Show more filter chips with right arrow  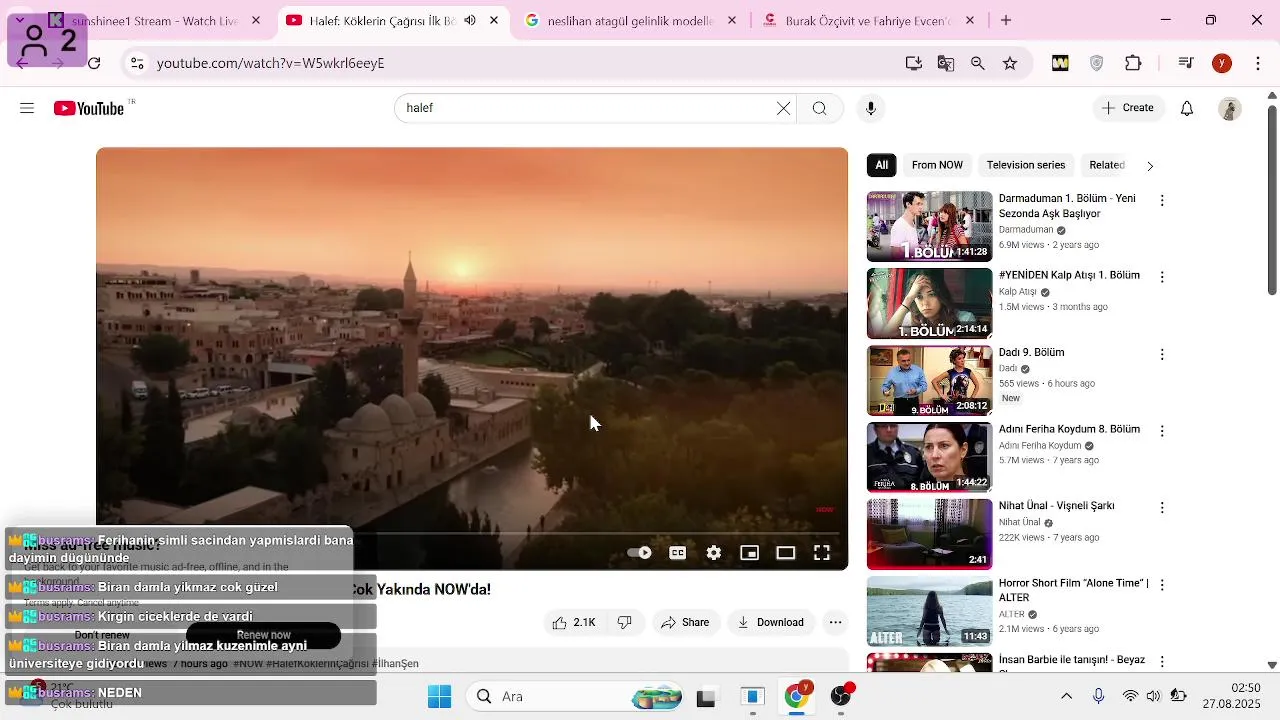(1150, 166)
